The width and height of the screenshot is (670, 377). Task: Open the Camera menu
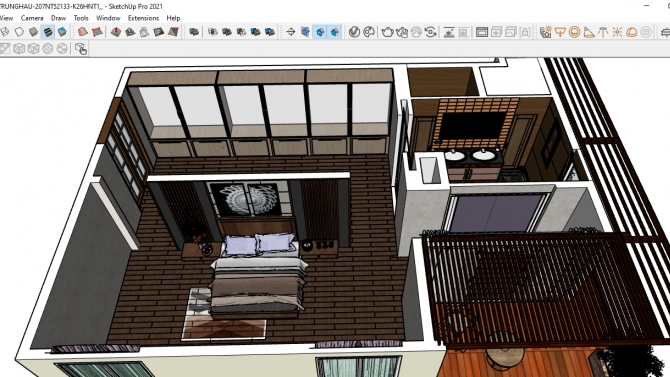pyautogui.click(x=32, y=18)
